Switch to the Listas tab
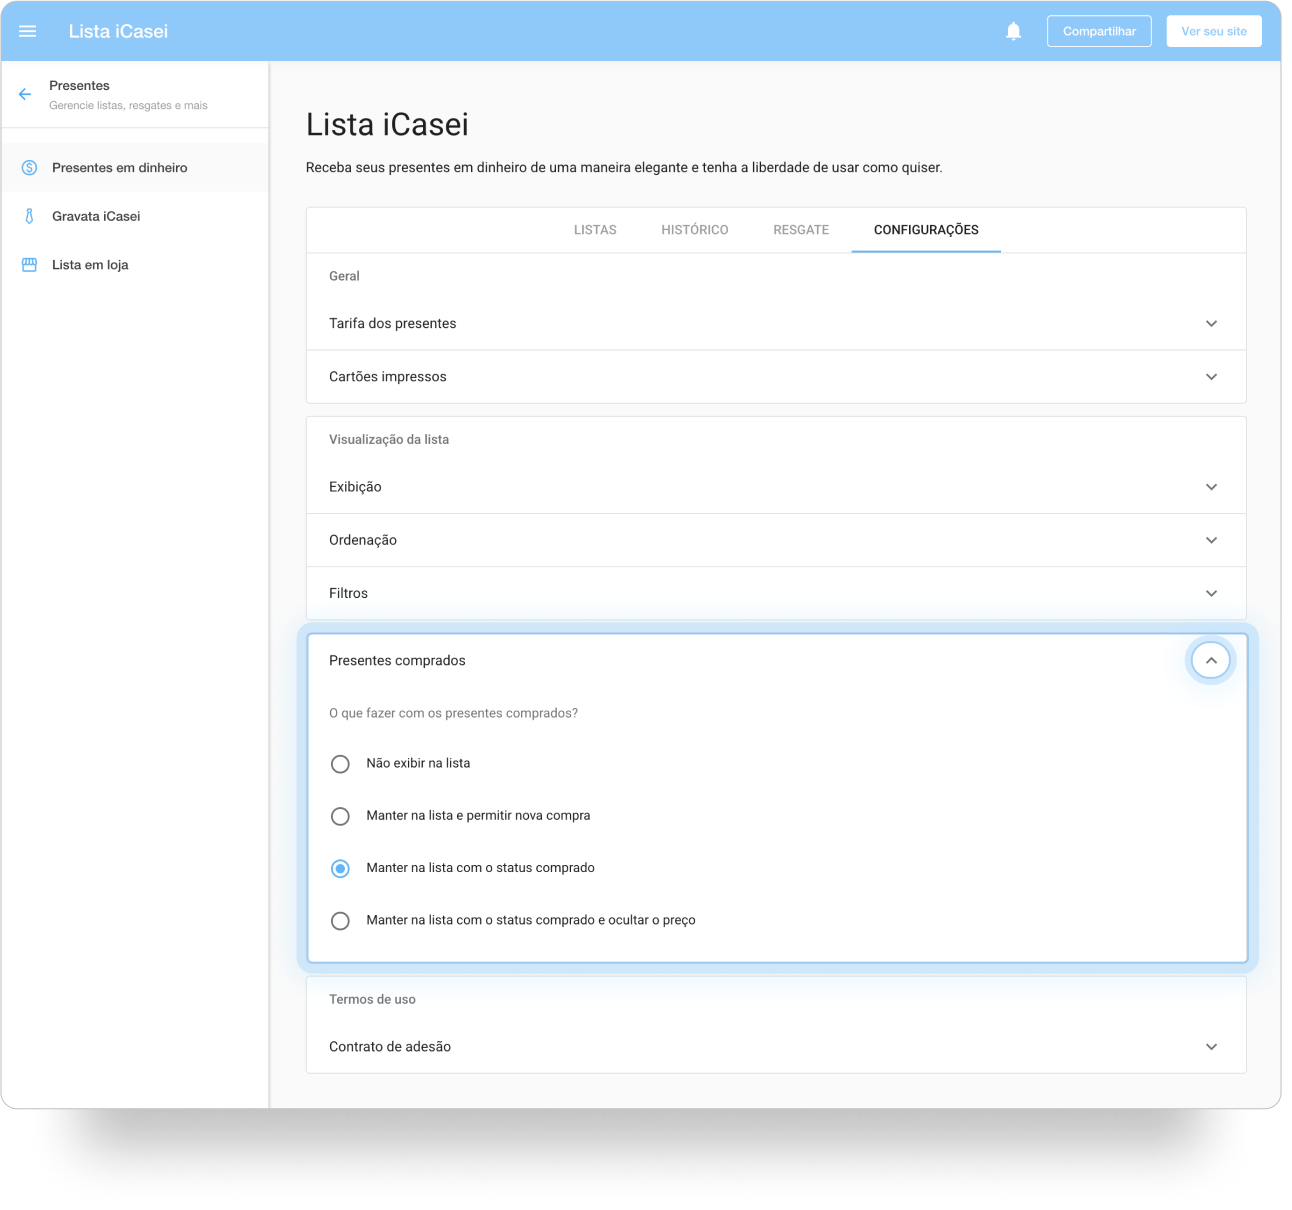 click(x=595, y=230)
